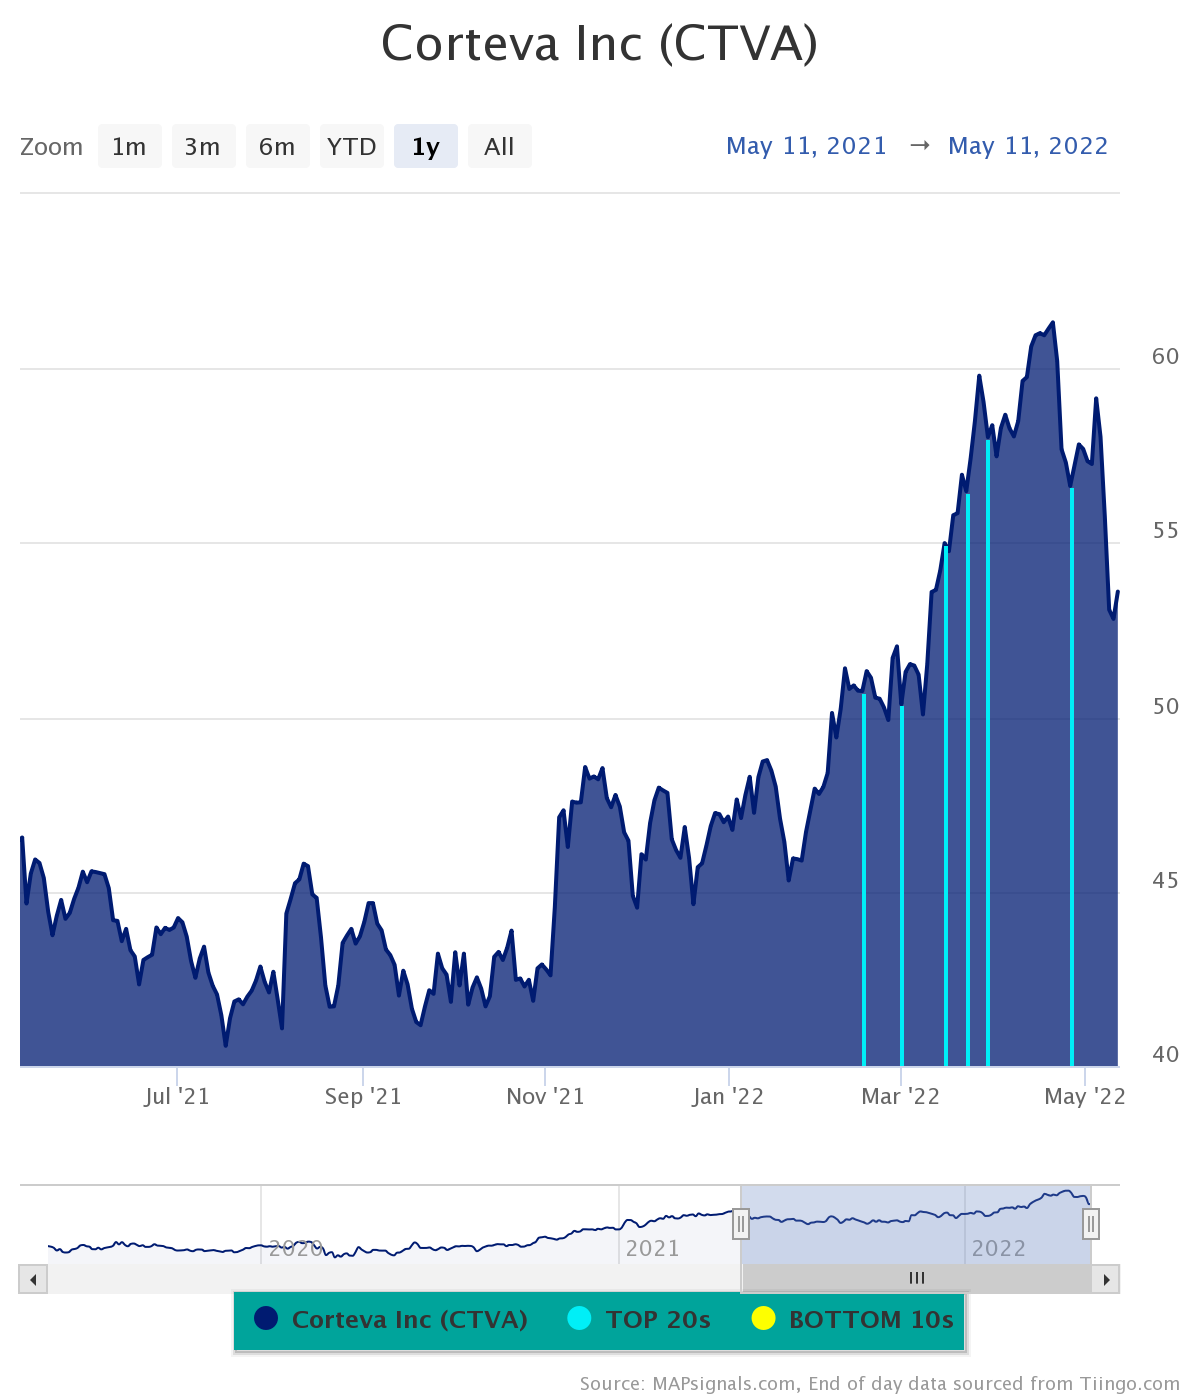Click the yellow BOTTOM 10s legend marker
Screen dimensions: 1200x1400
point(763,1319)
